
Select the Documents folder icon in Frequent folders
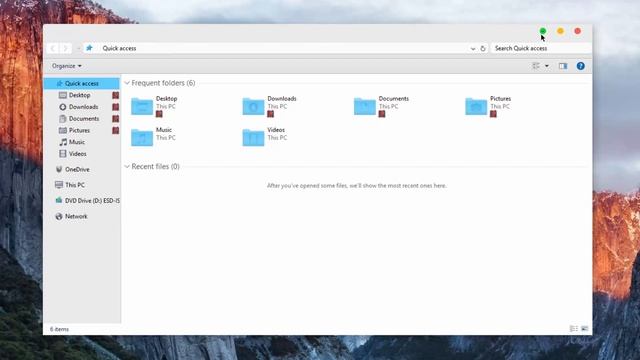click(x=364, y=106)
